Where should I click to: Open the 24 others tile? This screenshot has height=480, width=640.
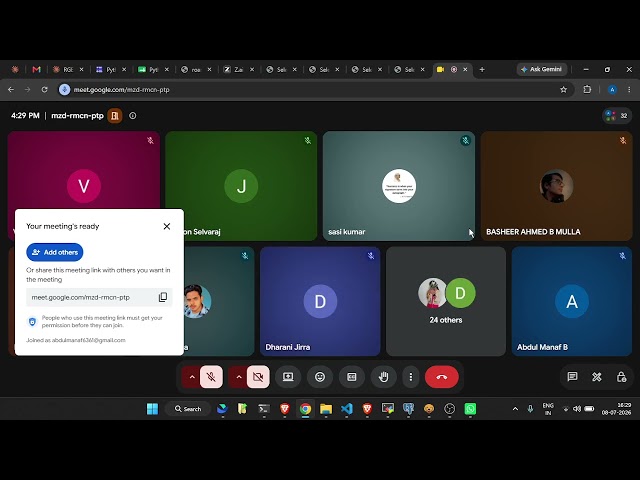coord(446,301)
